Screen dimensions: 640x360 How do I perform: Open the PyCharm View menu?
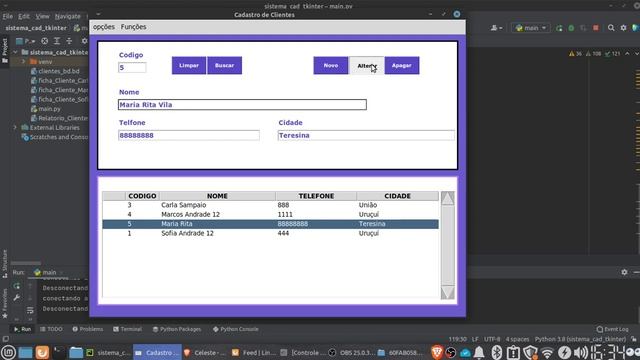point(42,16)
